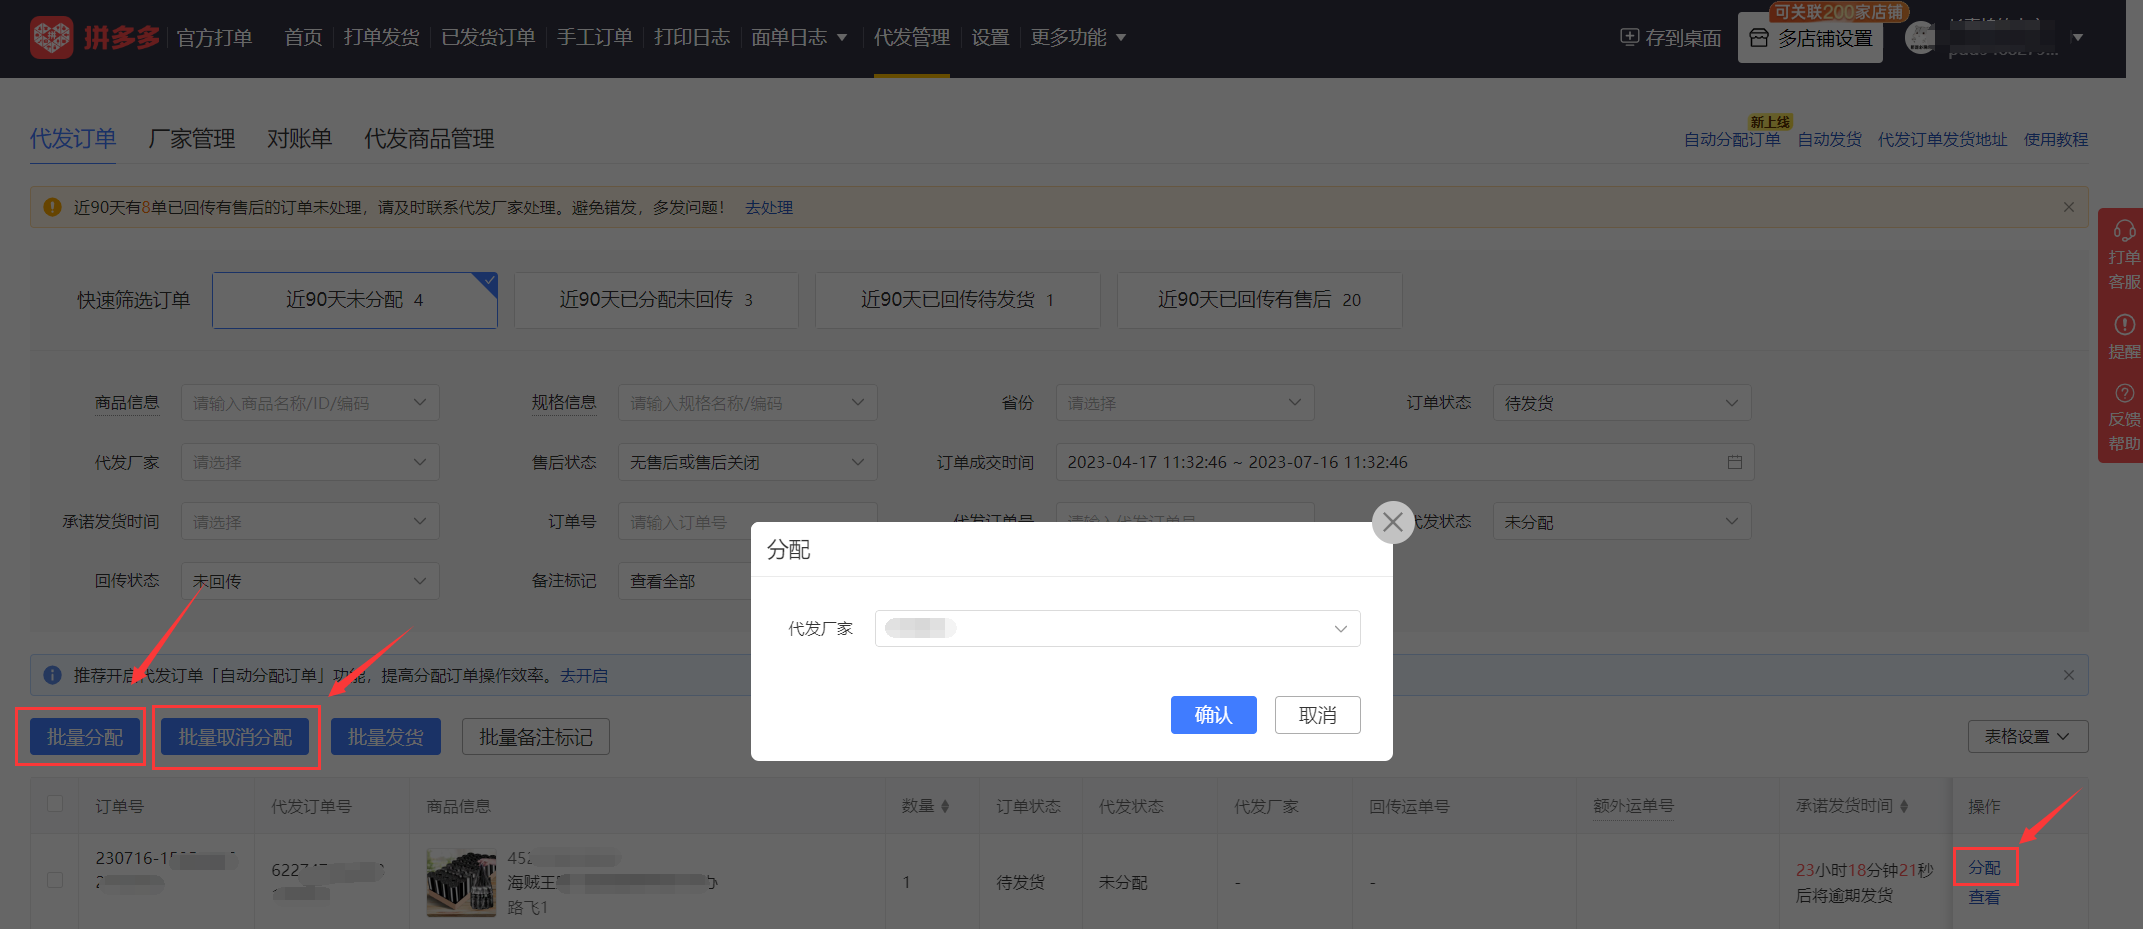The height and width of the screenshot is (929, 2143).
Task: Expand the 表格设置 dropdown
Action: point(2027,736)
